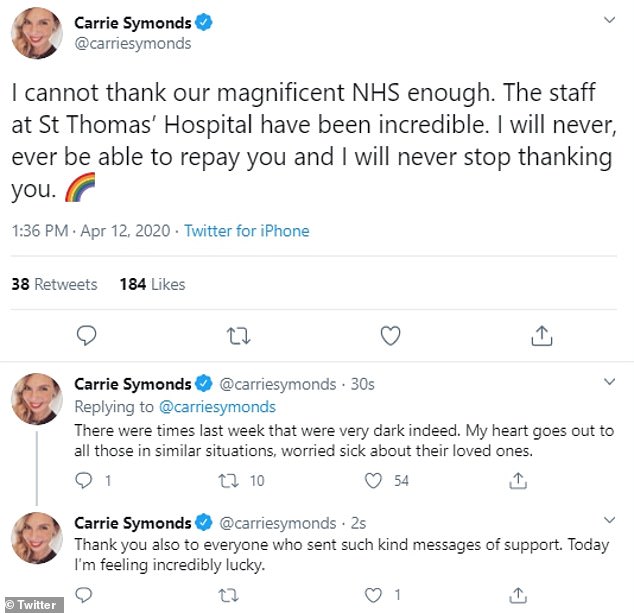Viewport: 634px width, 613px height.
Task: Reply to the main NHS thank-you tweet
Action: coord(87,335)
